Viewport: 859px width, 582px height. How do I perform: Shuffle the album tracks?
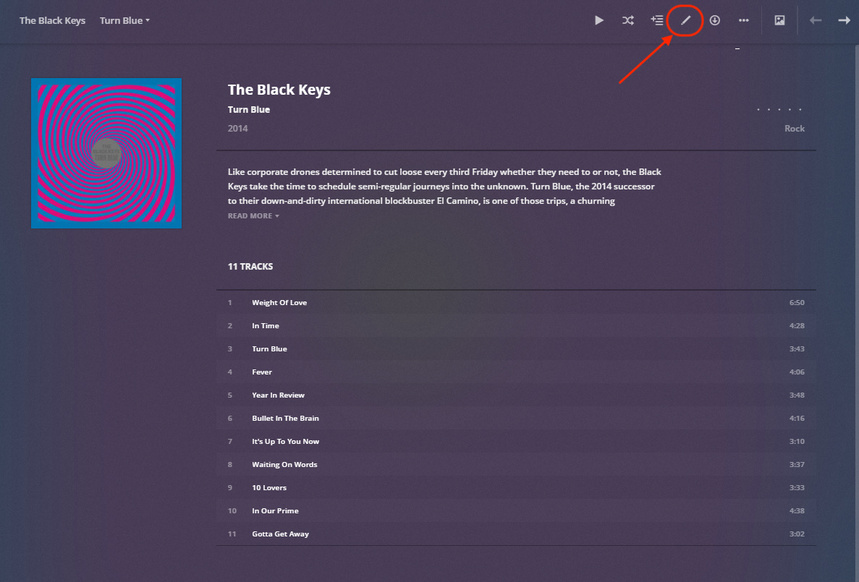pos(628,20)
